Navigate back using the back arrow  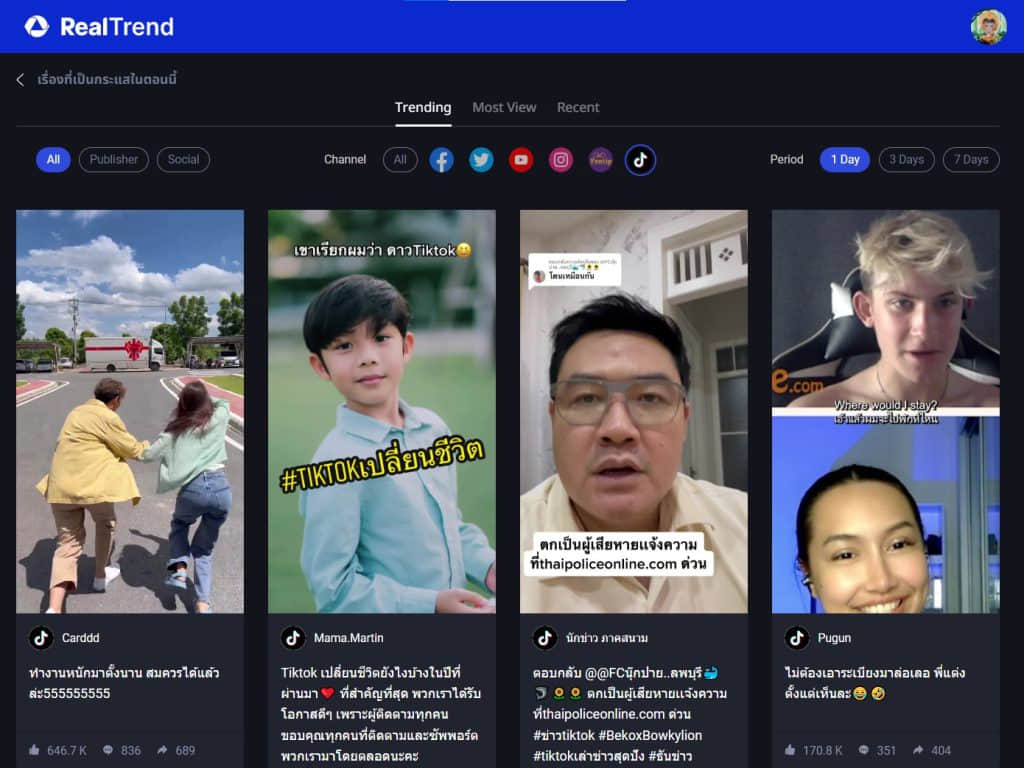point(19,79)
